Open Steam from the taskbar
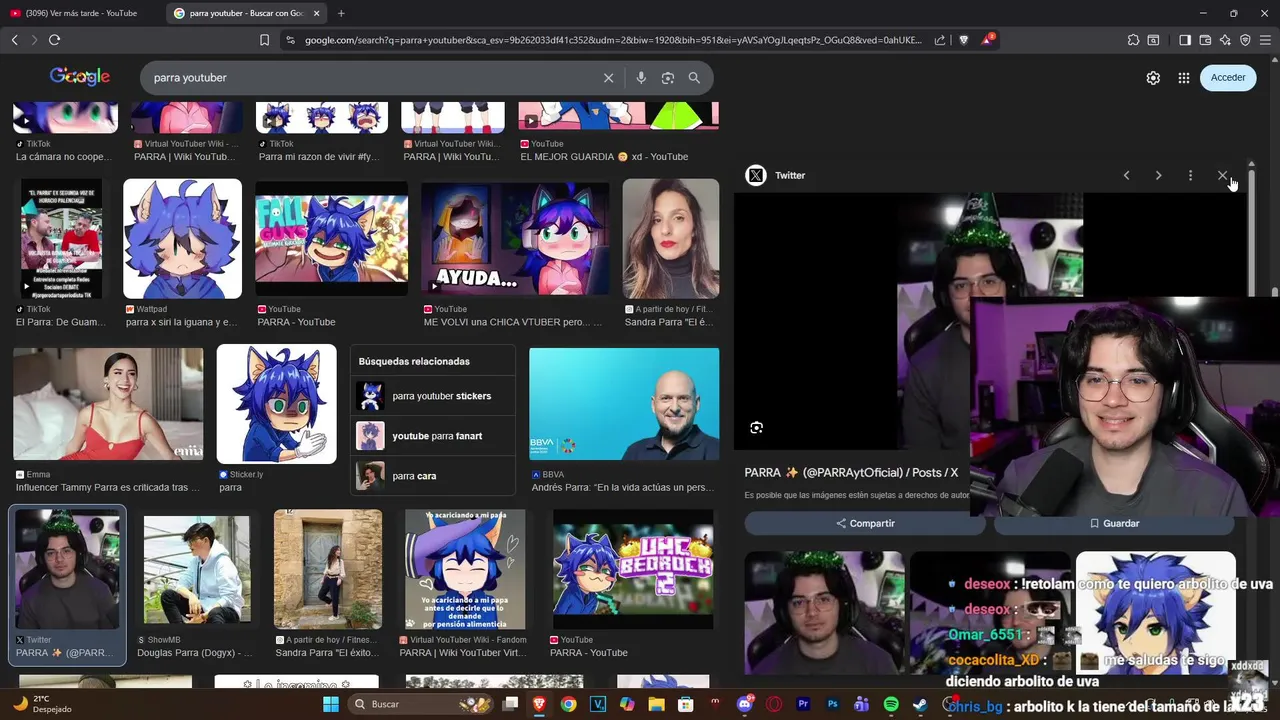Screen dimensions: 1280x720 coord(920,704)
